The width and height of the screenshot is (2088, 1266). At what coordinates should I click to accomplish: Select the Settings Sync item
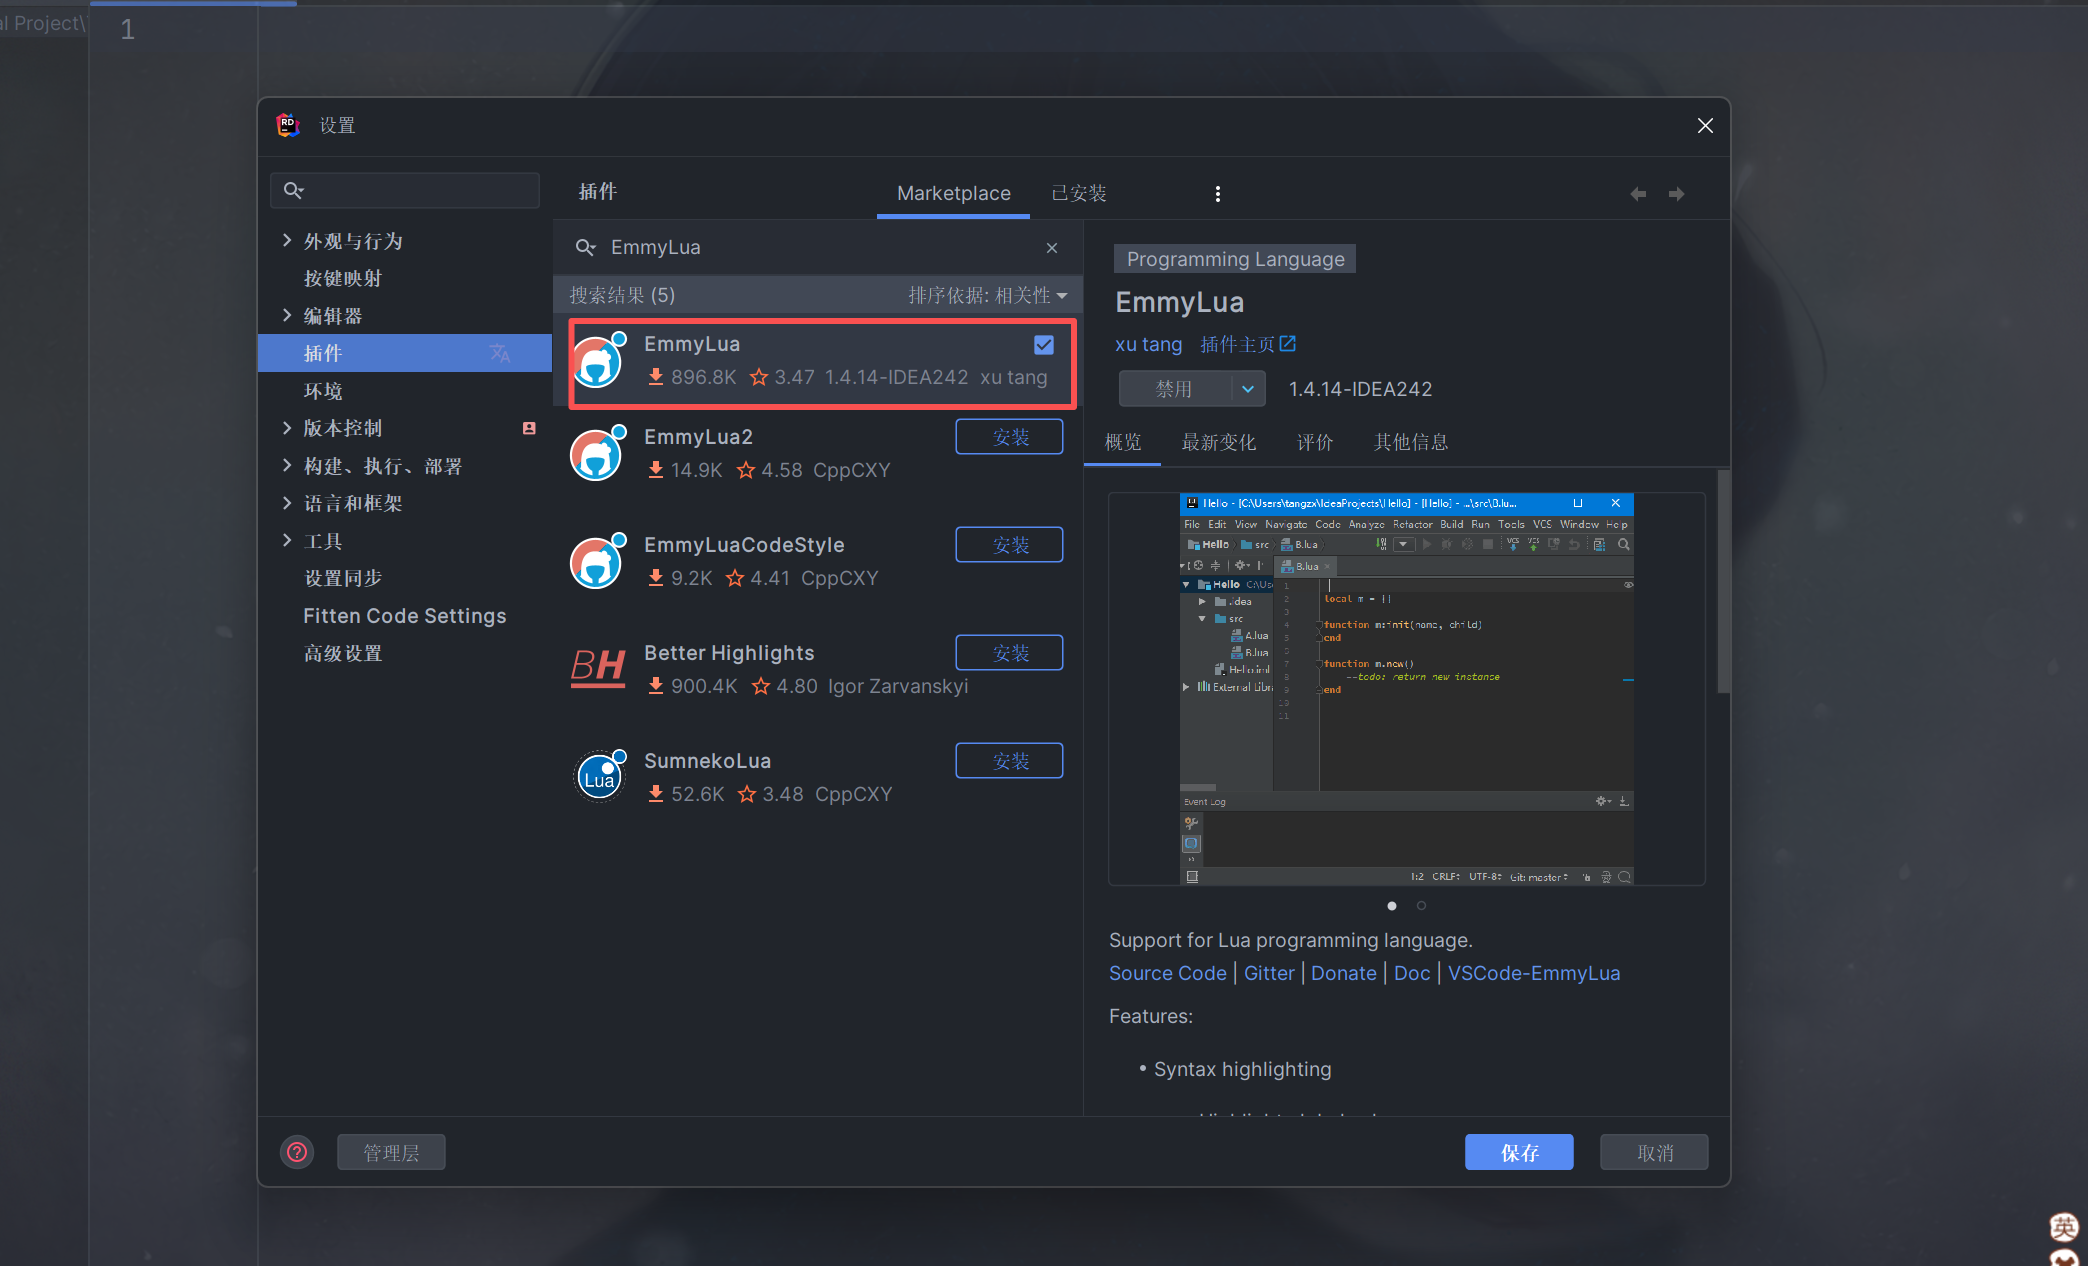(343, 578)
